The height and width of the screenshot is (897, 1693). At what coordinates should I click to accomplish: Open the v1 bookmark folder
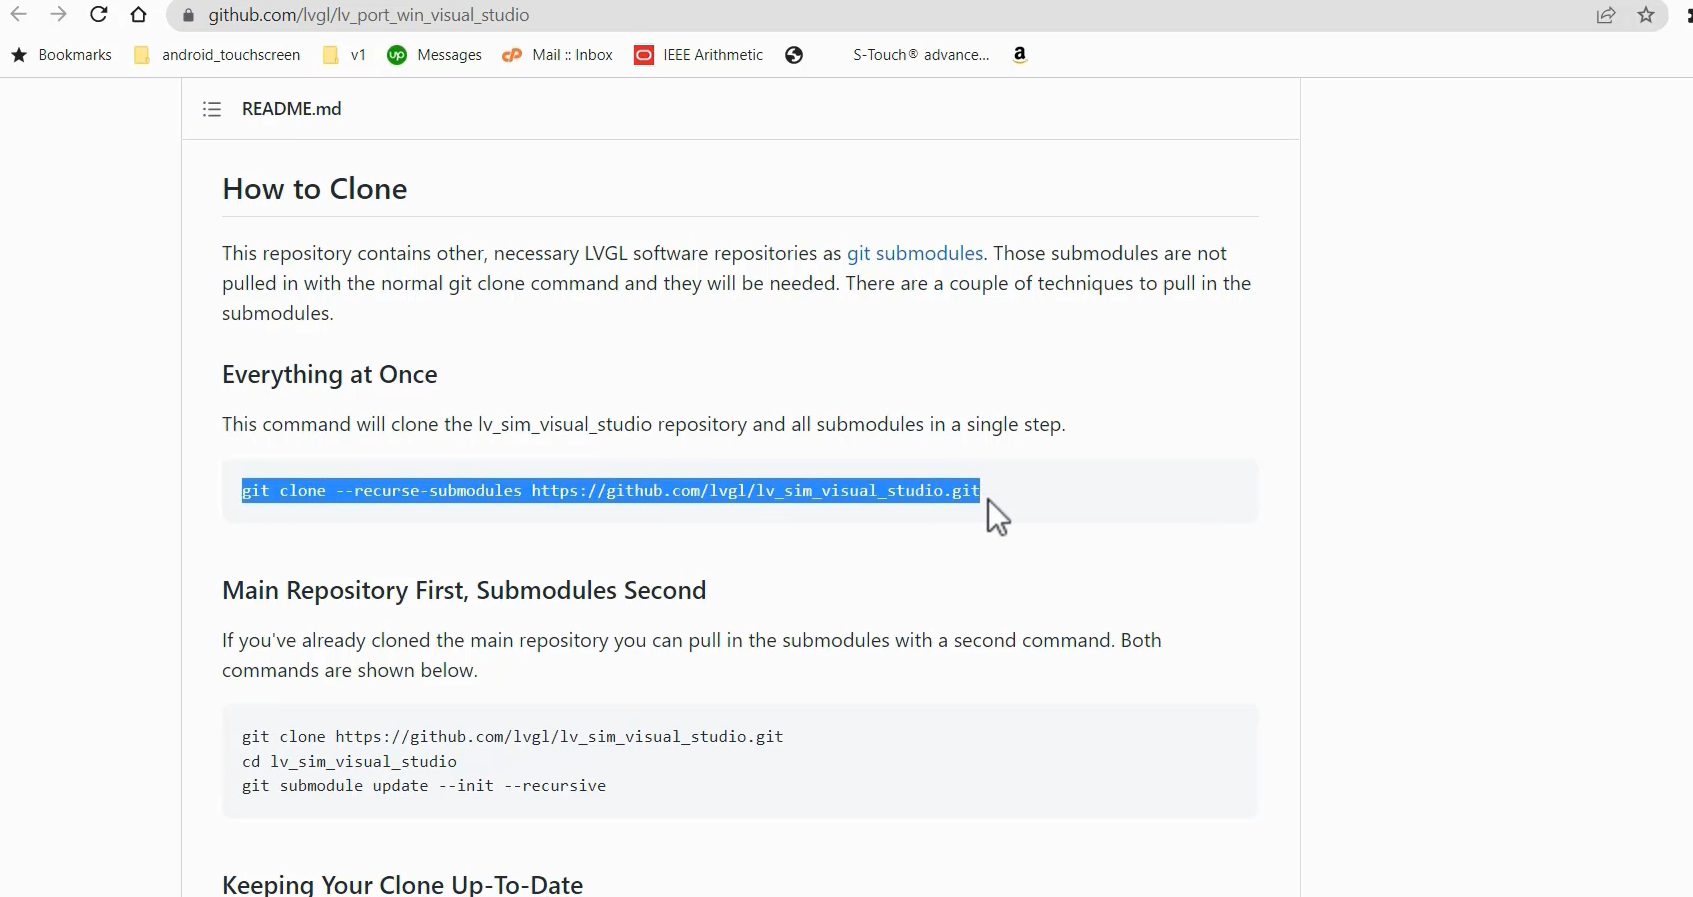[x=345, y=55]
